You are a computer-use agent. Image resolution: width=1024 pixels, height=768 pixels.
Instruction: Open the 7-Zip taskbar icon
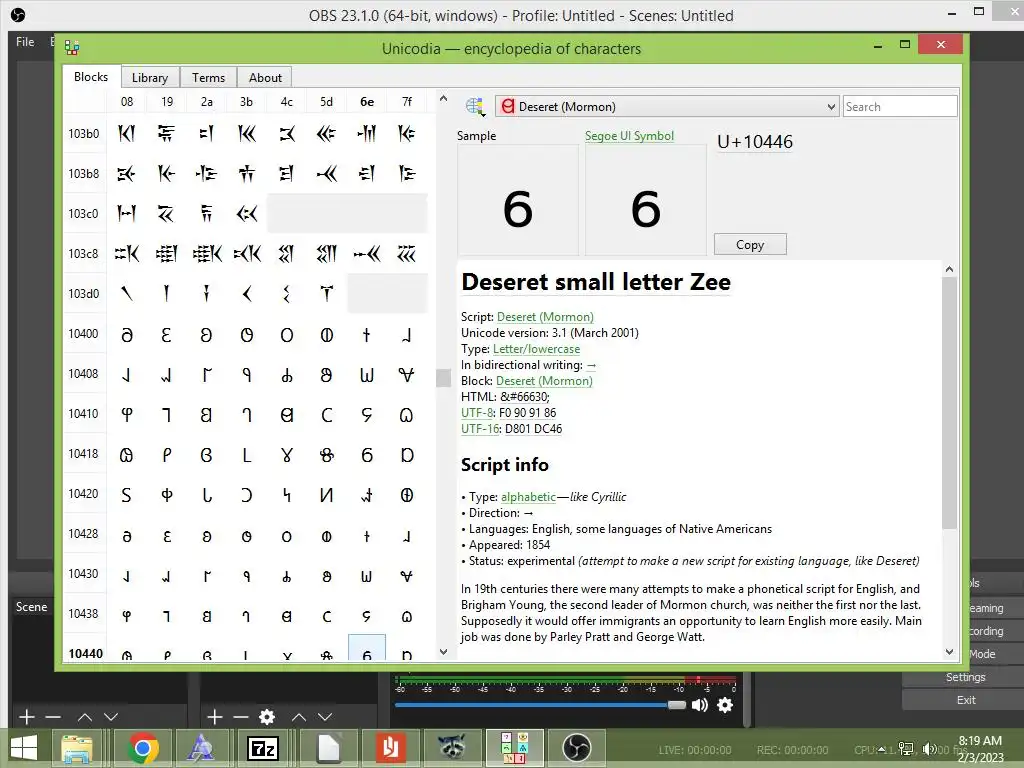263,748
